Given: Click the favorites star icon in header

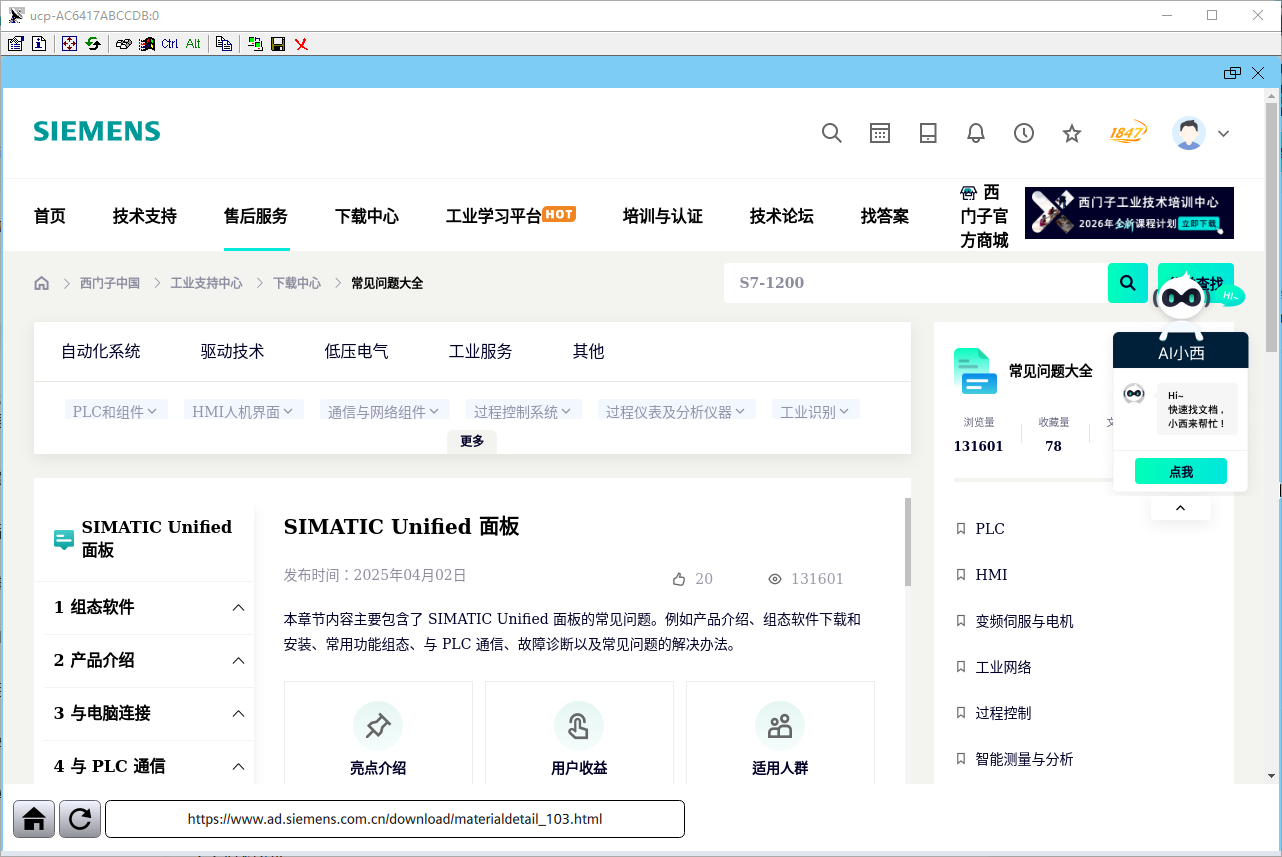Looking at the screenshot, I should [x=1072, y=133].
